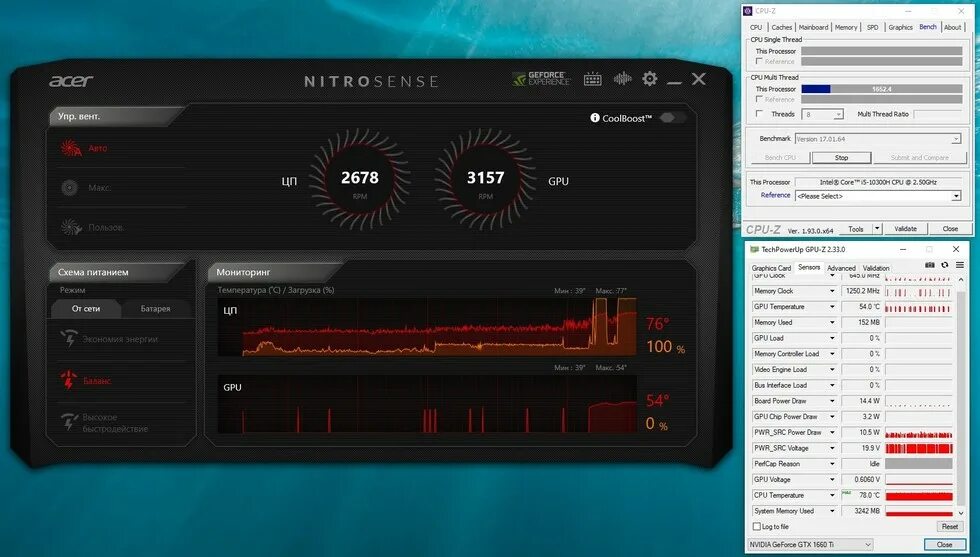Open keyboard backlight settings icon in NitroSense

pos(592,79)
